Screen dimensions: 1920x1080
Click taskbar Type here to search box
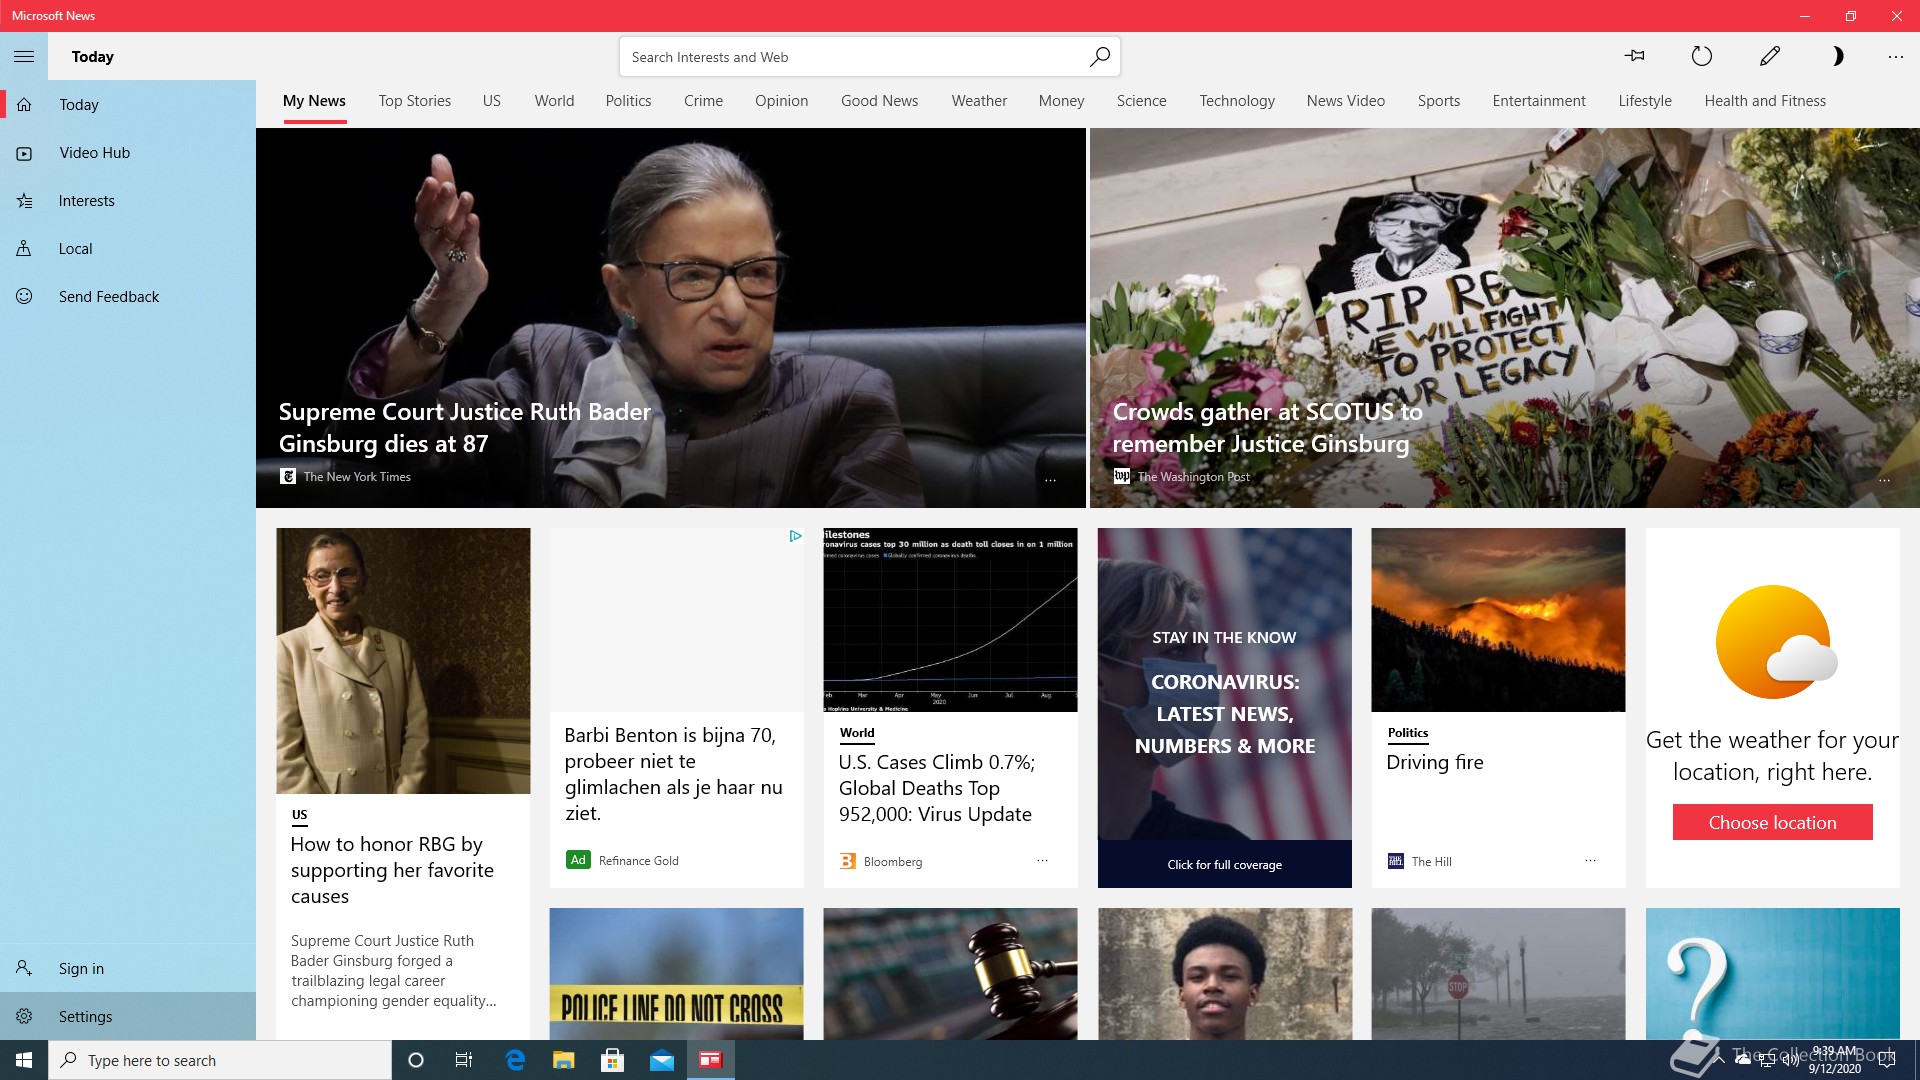[220, 1060]
